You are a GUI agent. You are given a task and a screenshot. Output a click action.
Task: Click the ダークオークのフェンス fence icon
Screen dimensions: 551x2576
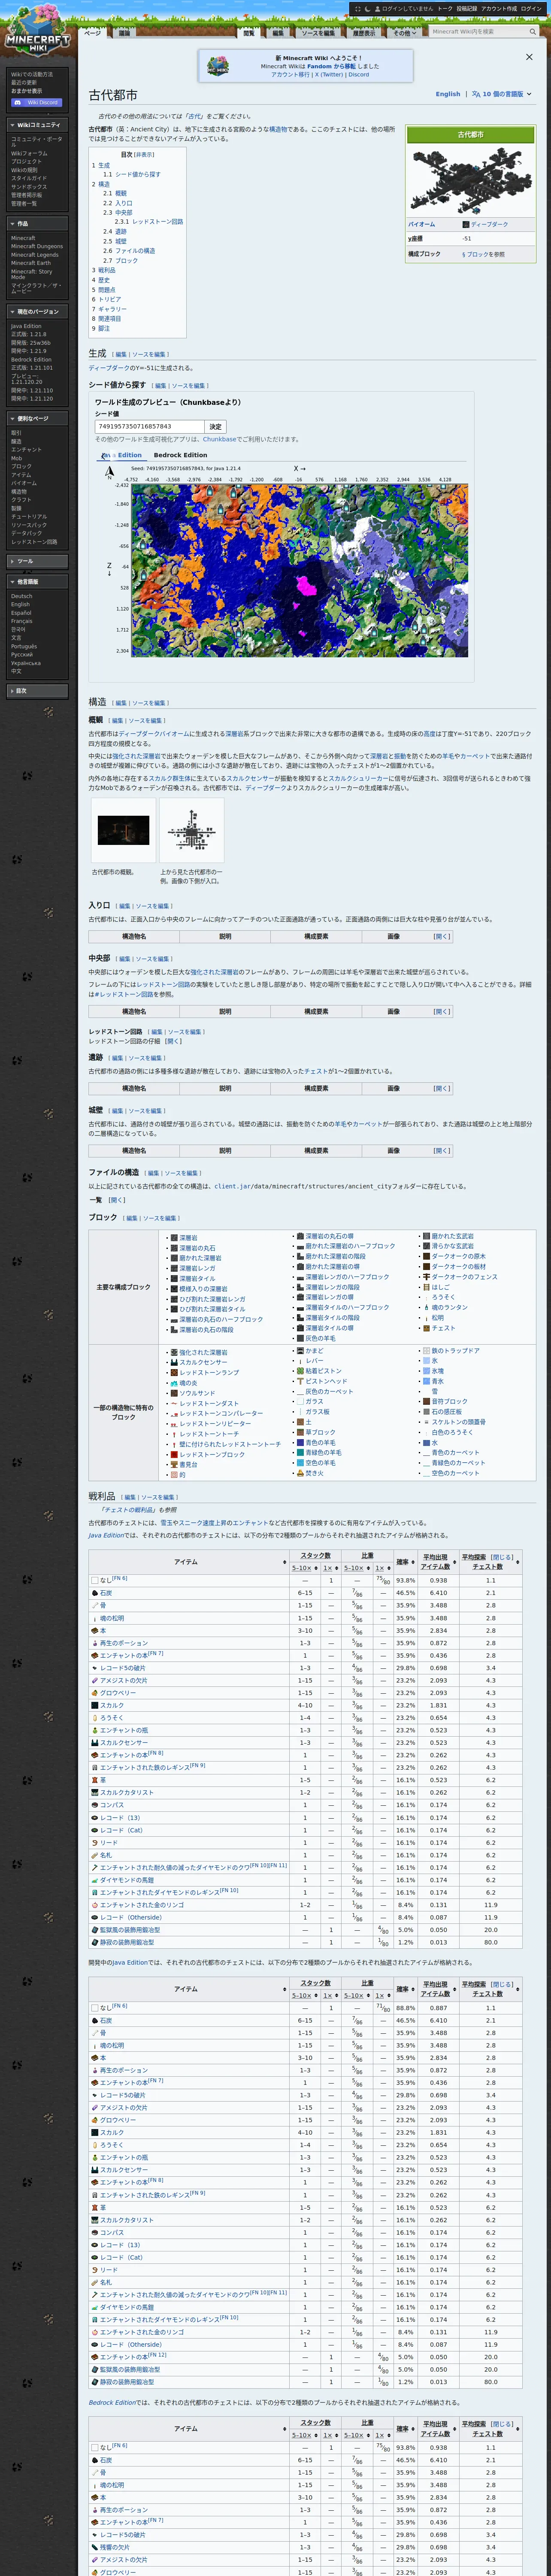426,1277
